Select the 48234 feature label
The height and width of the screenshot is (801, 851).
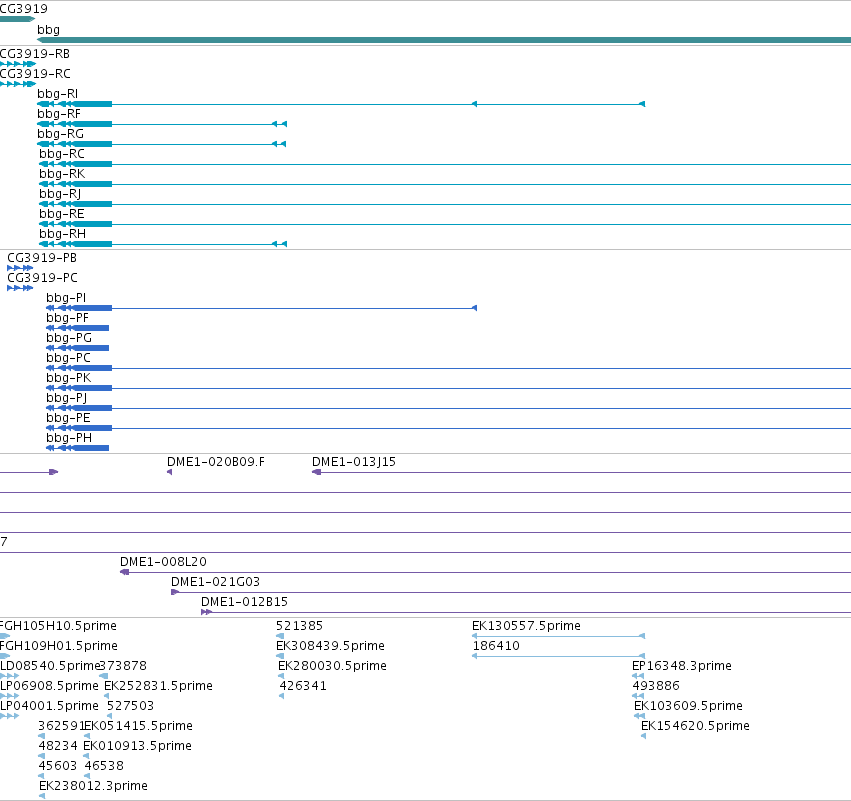click(x=58, y=746)
